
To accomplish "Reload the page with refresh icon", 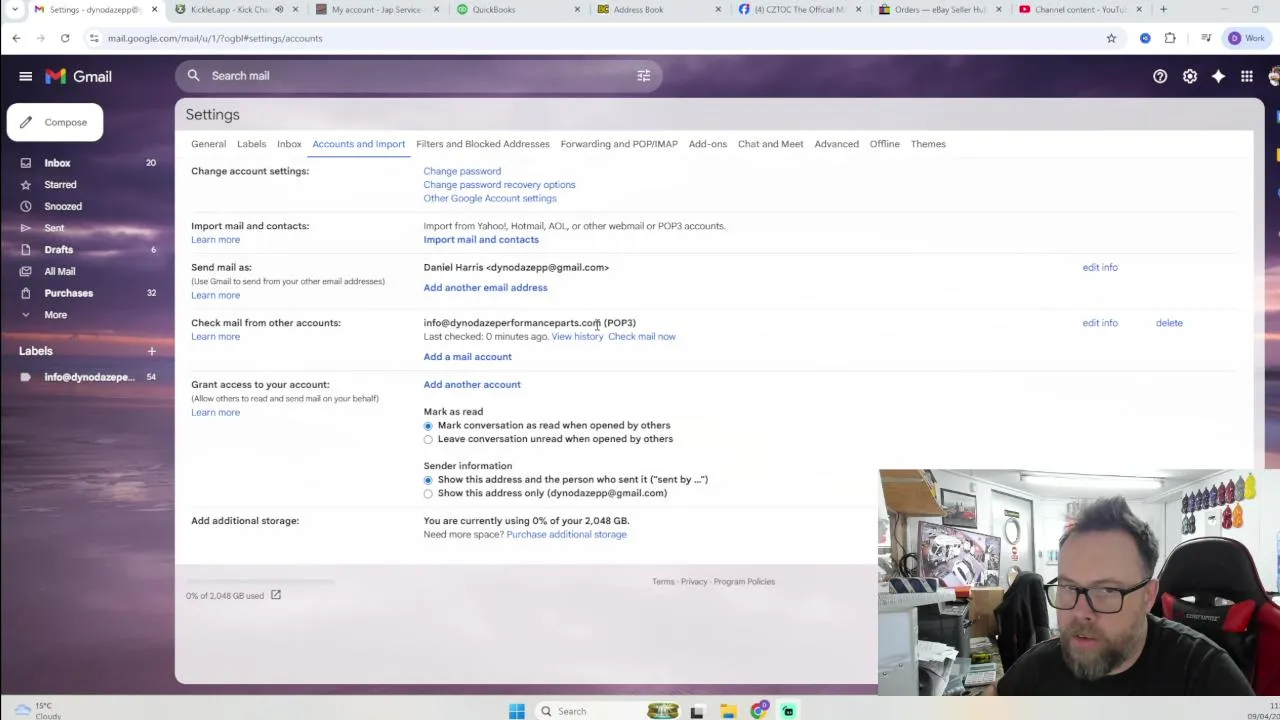I will click(65, 38).
